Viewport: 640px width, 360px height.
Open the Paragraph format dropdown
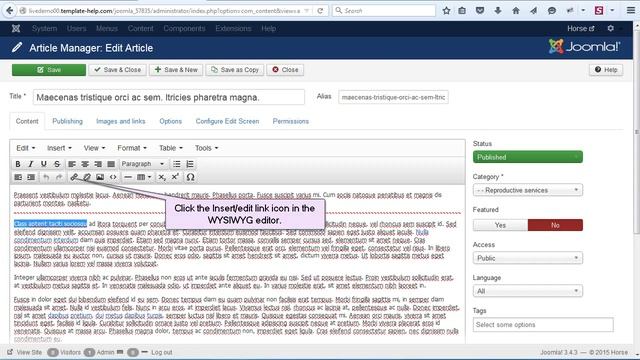(142, 164)
